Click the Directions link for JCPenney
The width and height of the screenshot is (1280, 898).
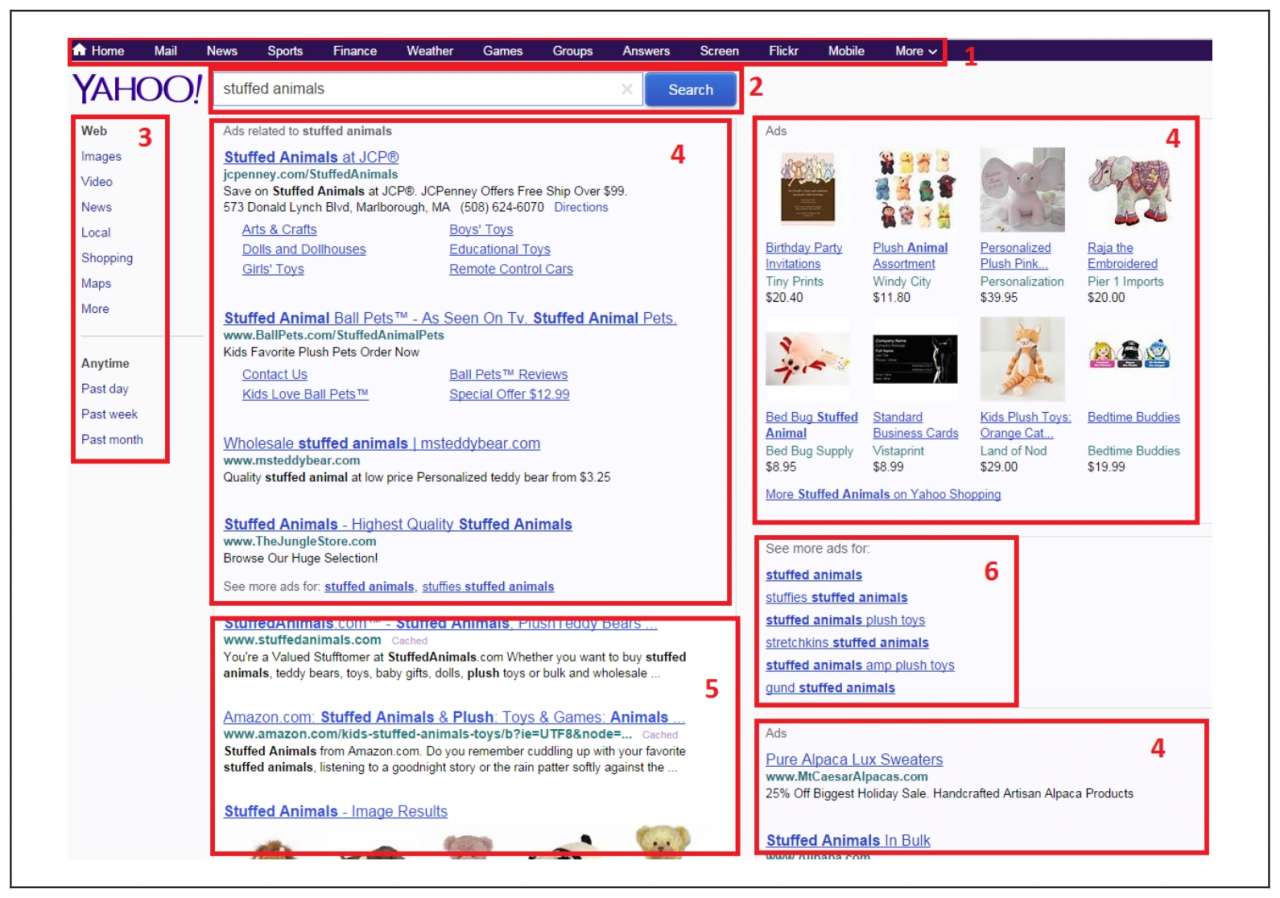click(x=581, y=207)
